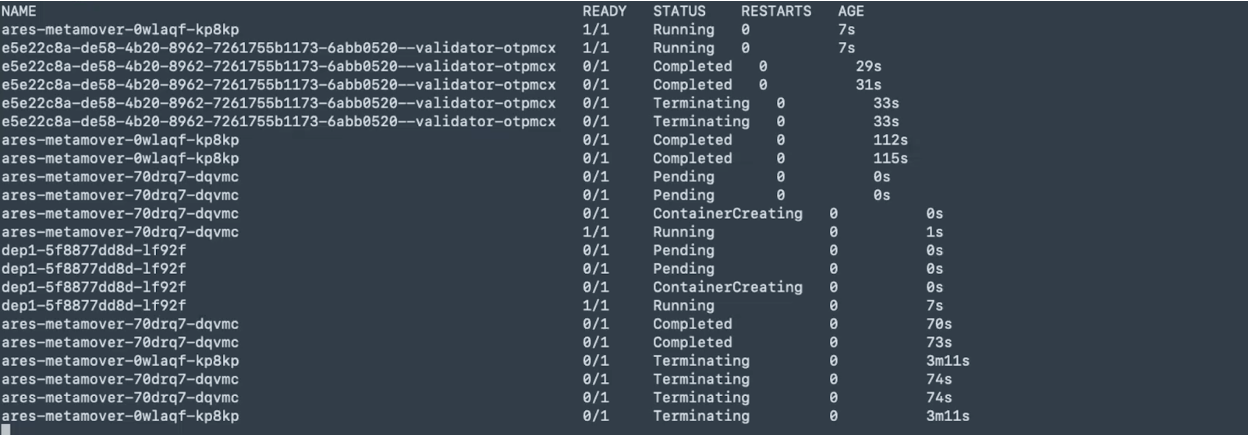Click the last row's 3m11s age
This screenshot has height=436, width=1248.
948,416
